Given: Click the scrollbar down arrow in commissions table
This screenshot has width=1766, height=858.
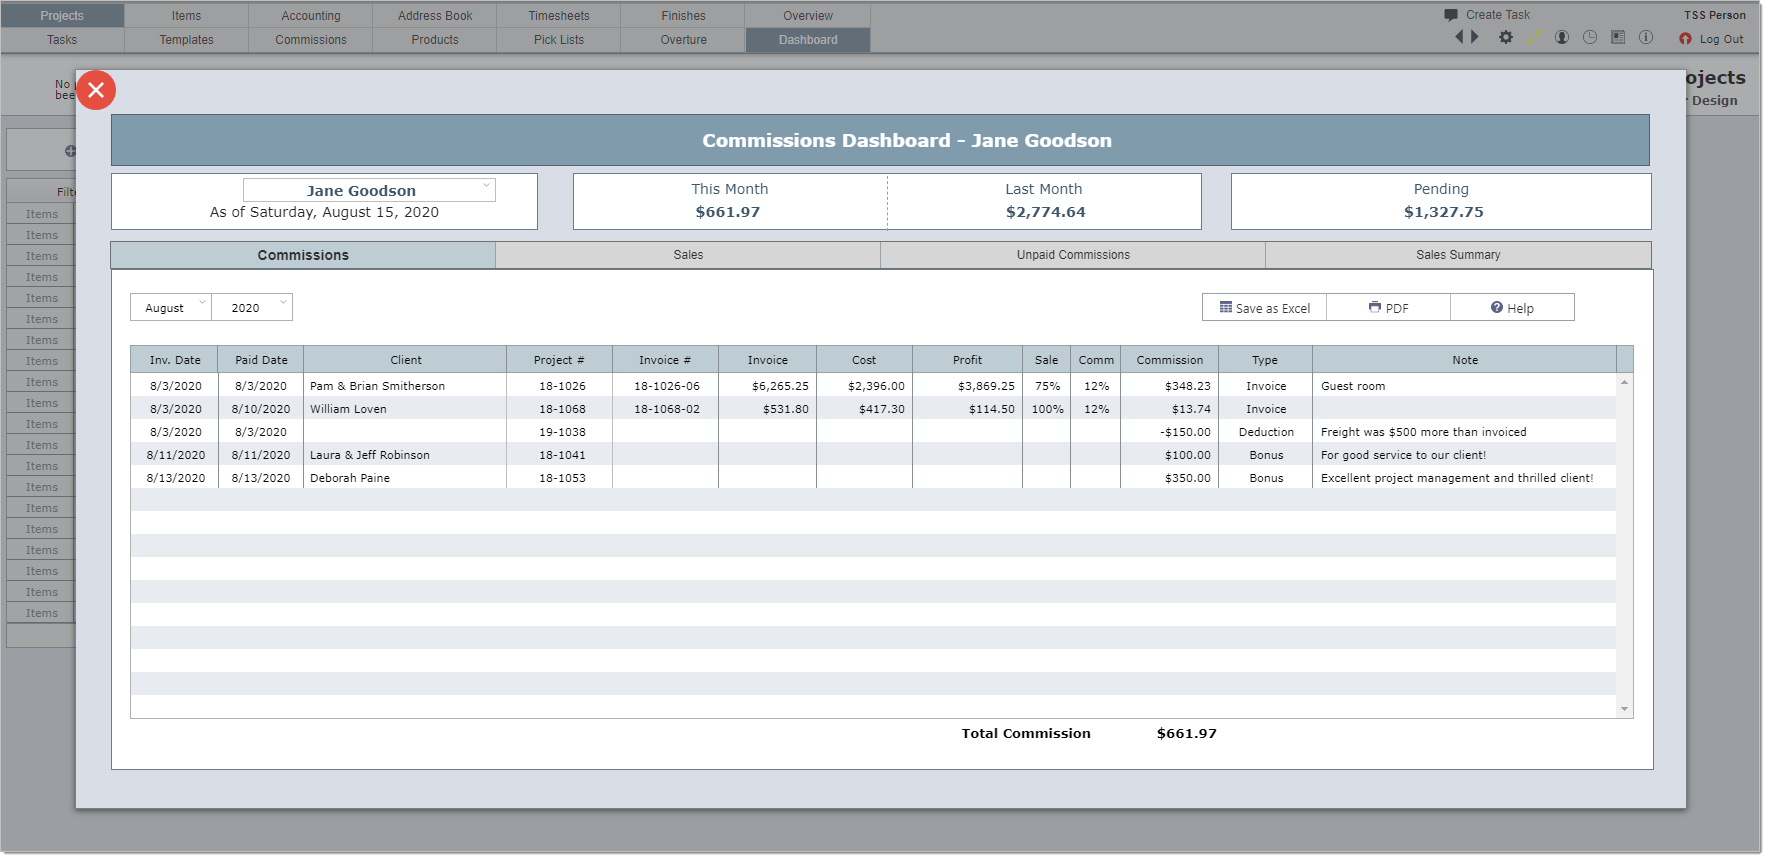Looking at the screenshot, I should (1624, 709).
